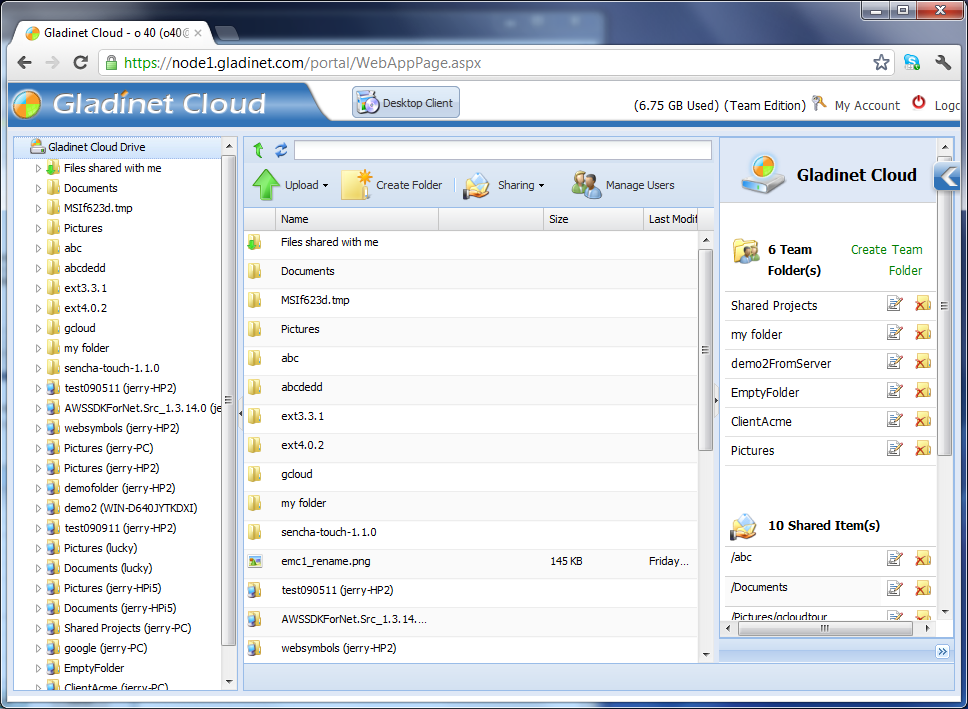Image resolution: width=968 pixels, height=709 pixels.
Task: Click the delete icon for Shared Projects
Action: [x=923, y=303]
